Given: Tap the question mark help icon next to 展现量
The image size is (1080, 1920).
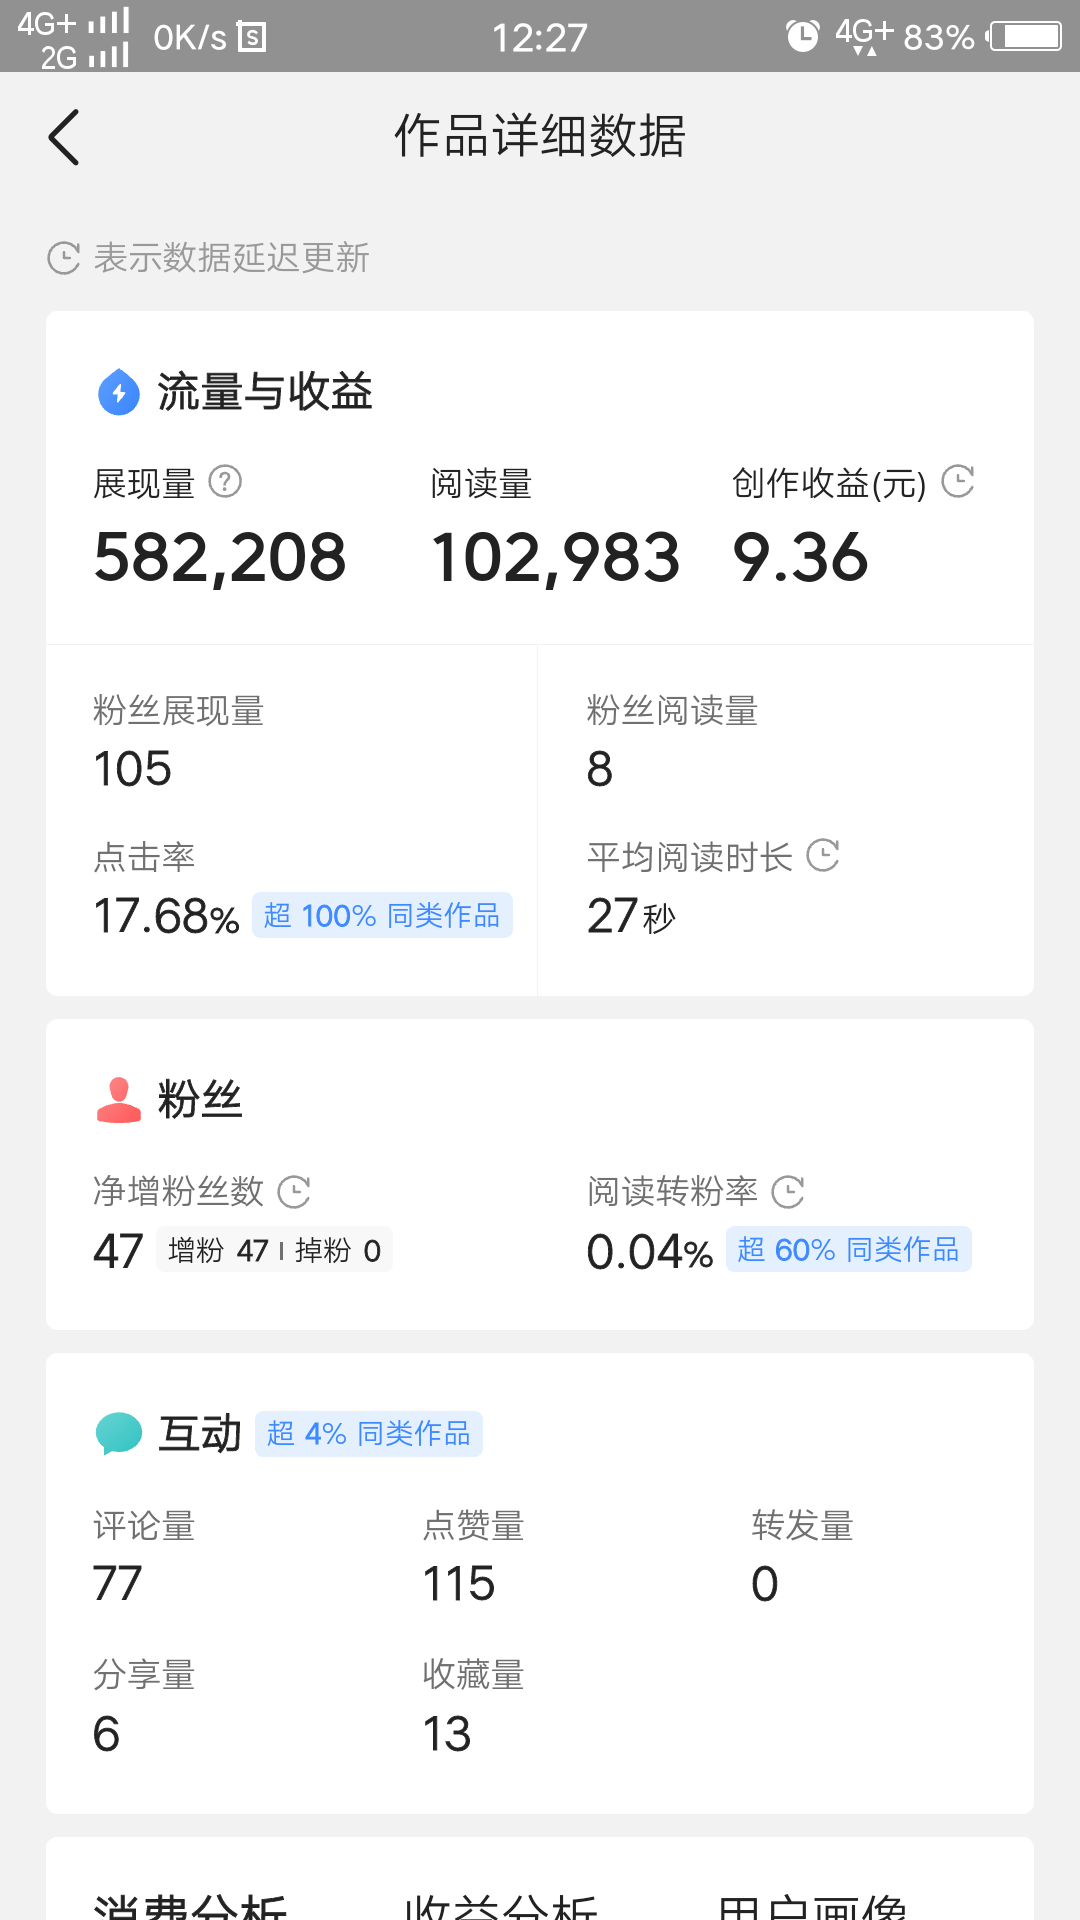Looking at the screenshot, I should coord(225,482).
